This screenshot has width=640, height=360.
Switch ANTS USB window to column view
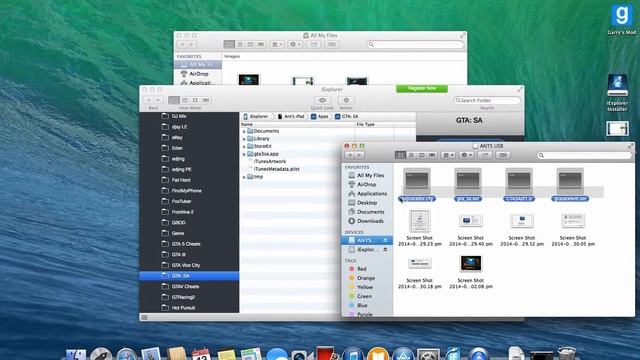pos(422,155)
